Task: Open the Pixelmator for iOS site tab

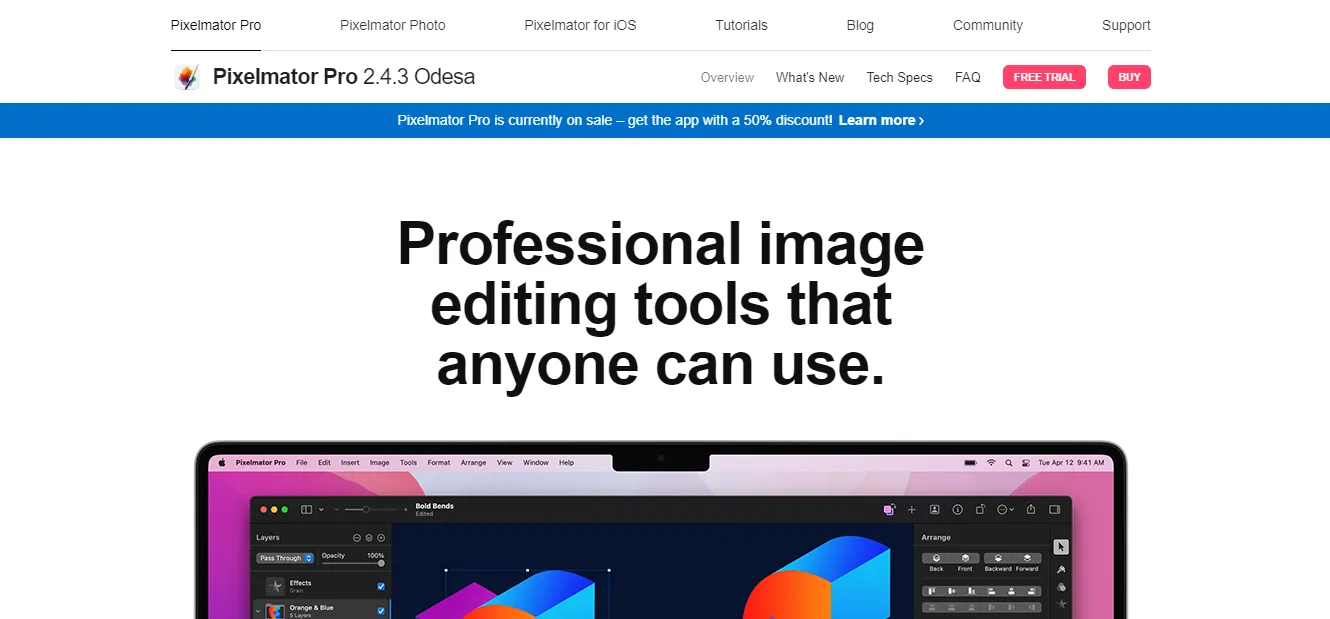Action: tap(580, 25)
